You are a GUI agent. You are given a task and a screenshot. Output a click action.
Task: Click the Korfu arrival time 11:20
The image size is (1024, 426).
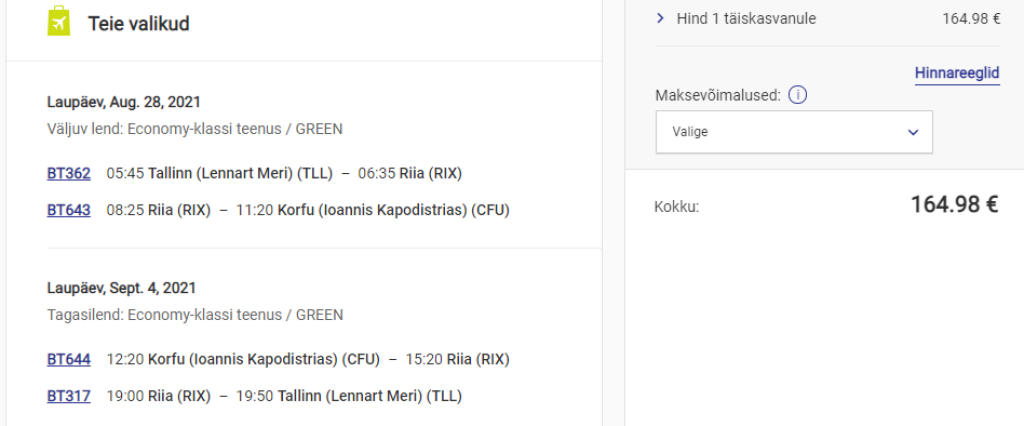pos(253,210)
